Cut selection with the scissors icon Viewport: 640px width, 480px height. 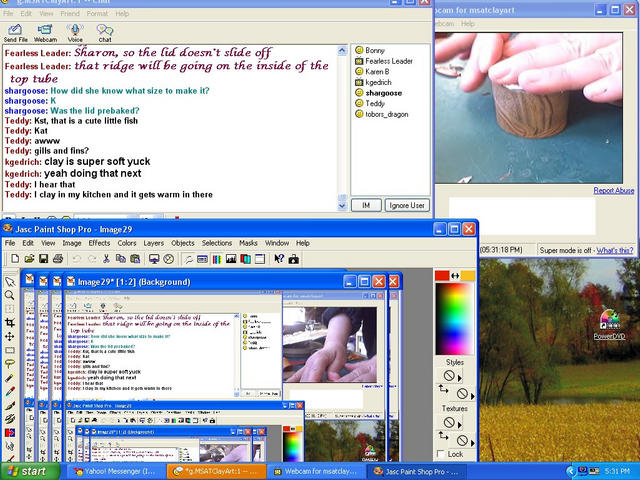pyautogui.click(x=107, y=259)
